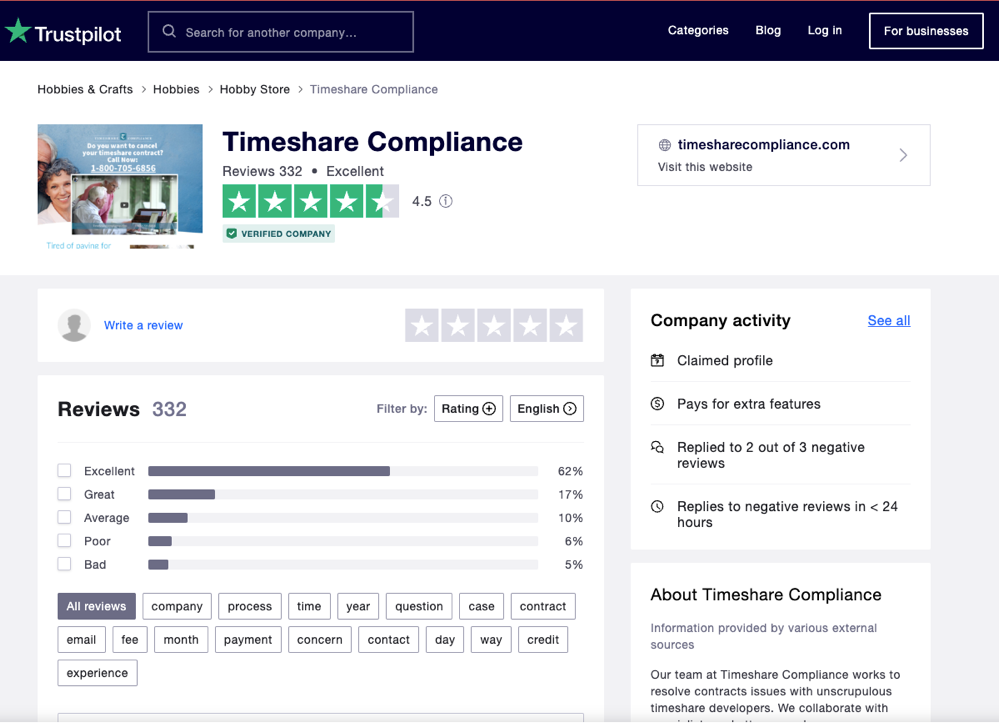Open the Blog page
The image size is (999, 723).
768,30
